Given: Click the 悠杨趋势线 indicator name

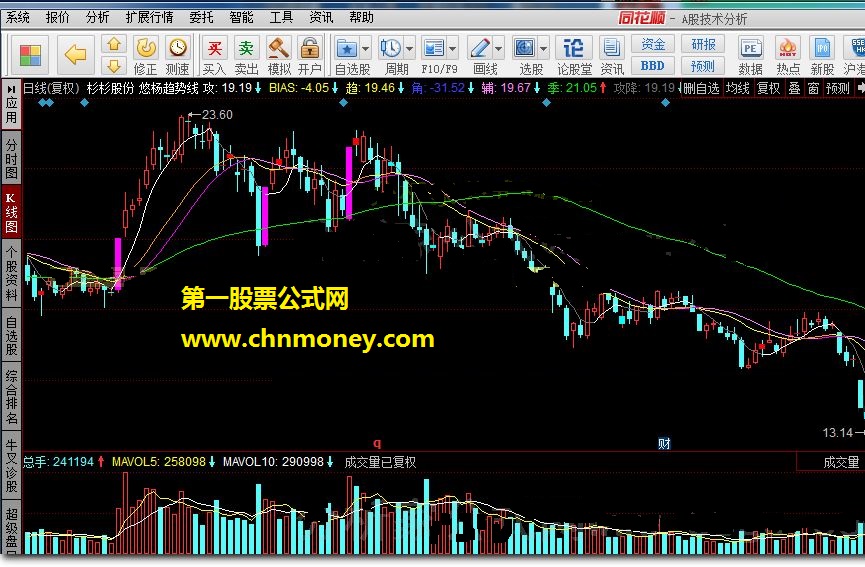Looking at the screenshot, I should coord(168,88).
